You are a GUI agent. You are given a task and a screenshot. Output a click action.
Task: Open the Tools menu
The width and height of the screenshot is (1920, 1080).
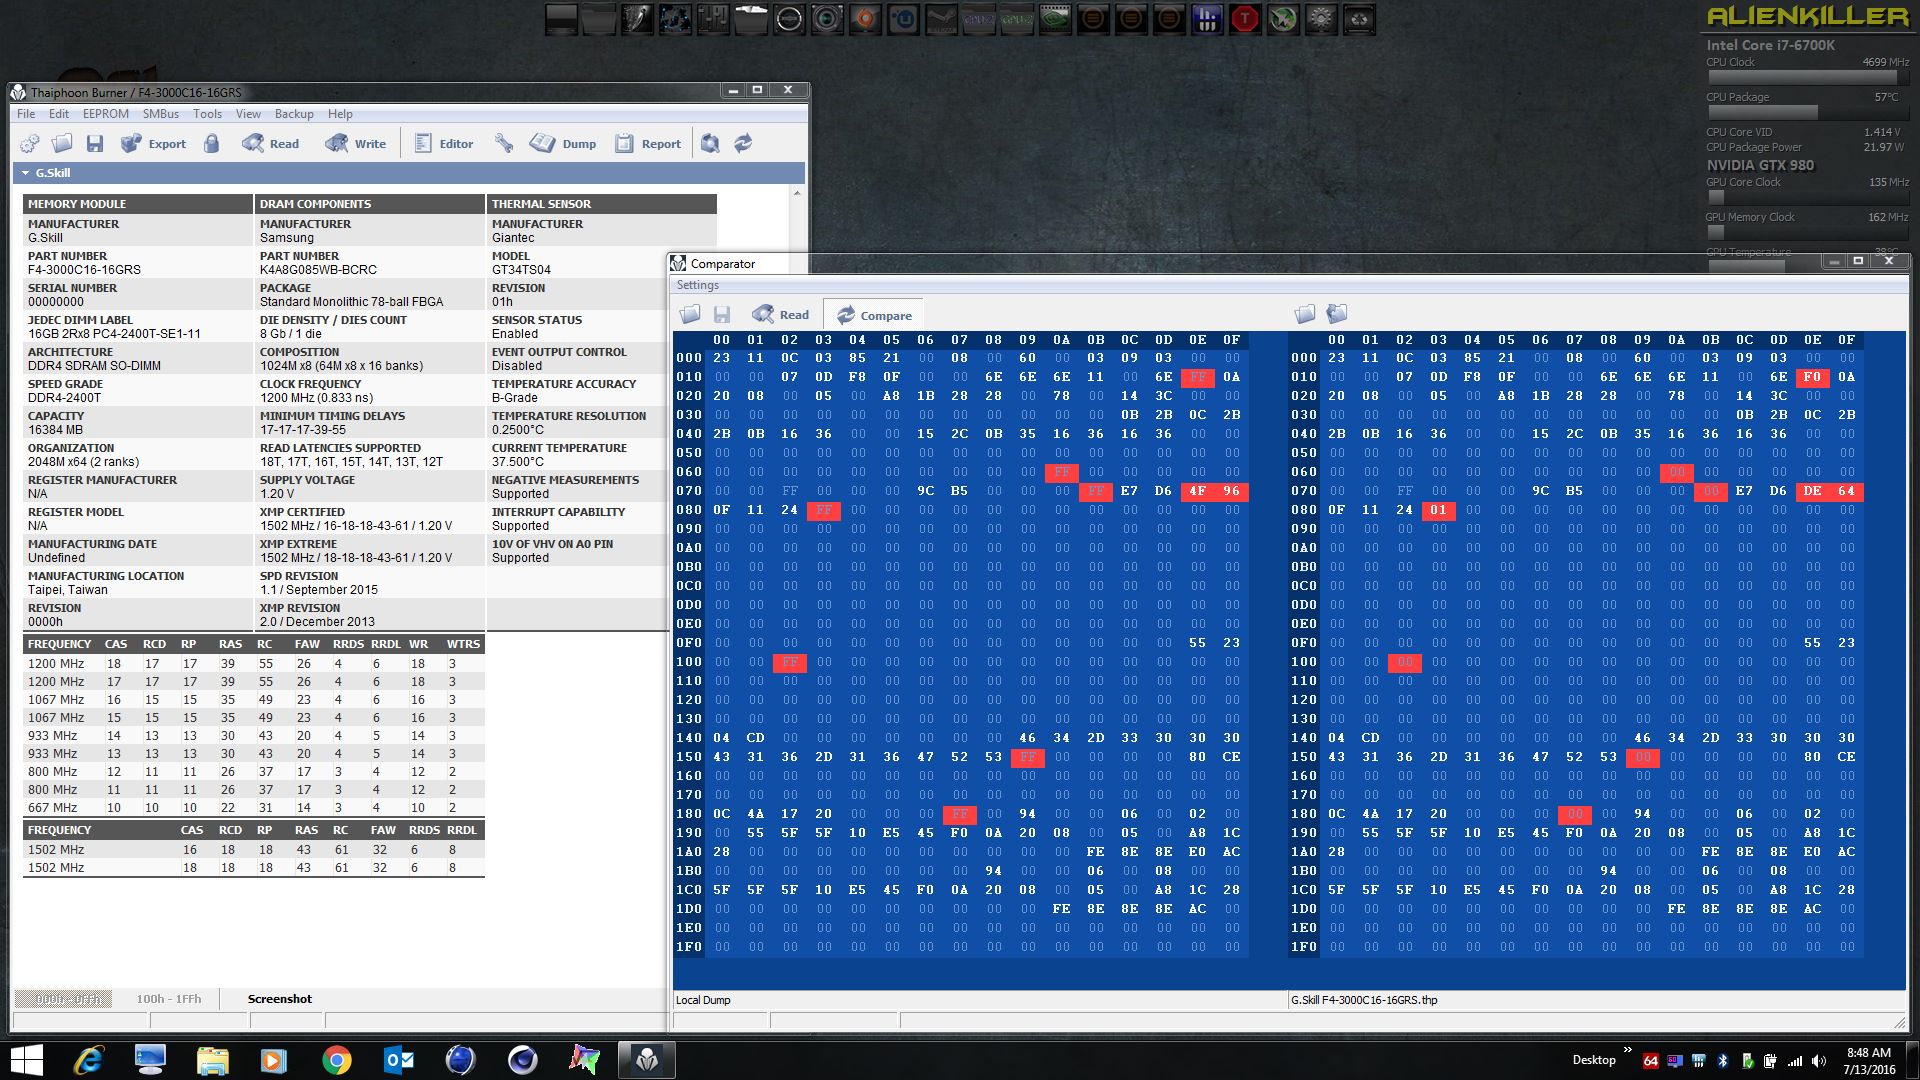pos(207,114)
